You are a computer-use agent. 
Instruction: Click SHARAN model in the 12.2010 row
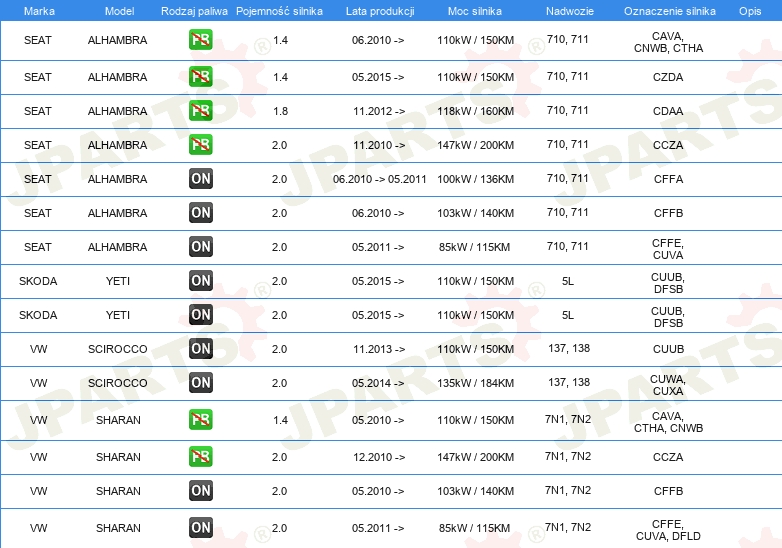click(118, 457)
